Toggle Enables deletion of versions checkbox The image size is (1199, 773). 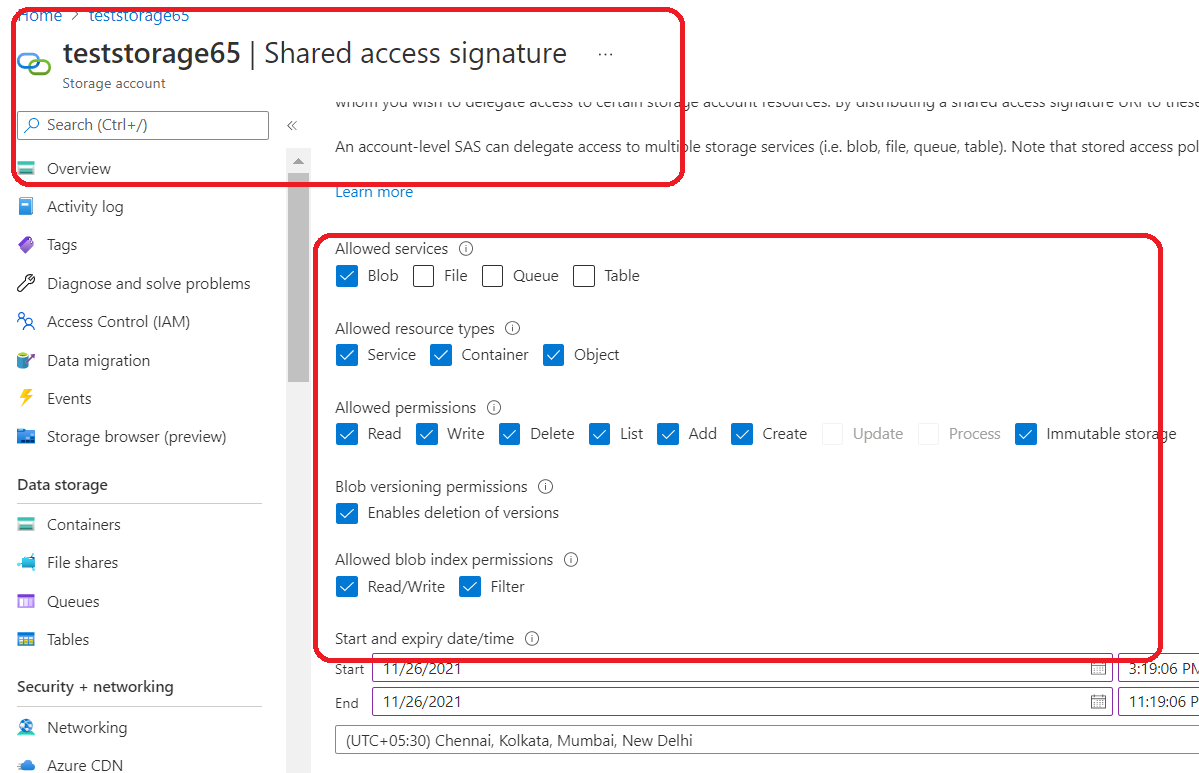click(347, 513)
